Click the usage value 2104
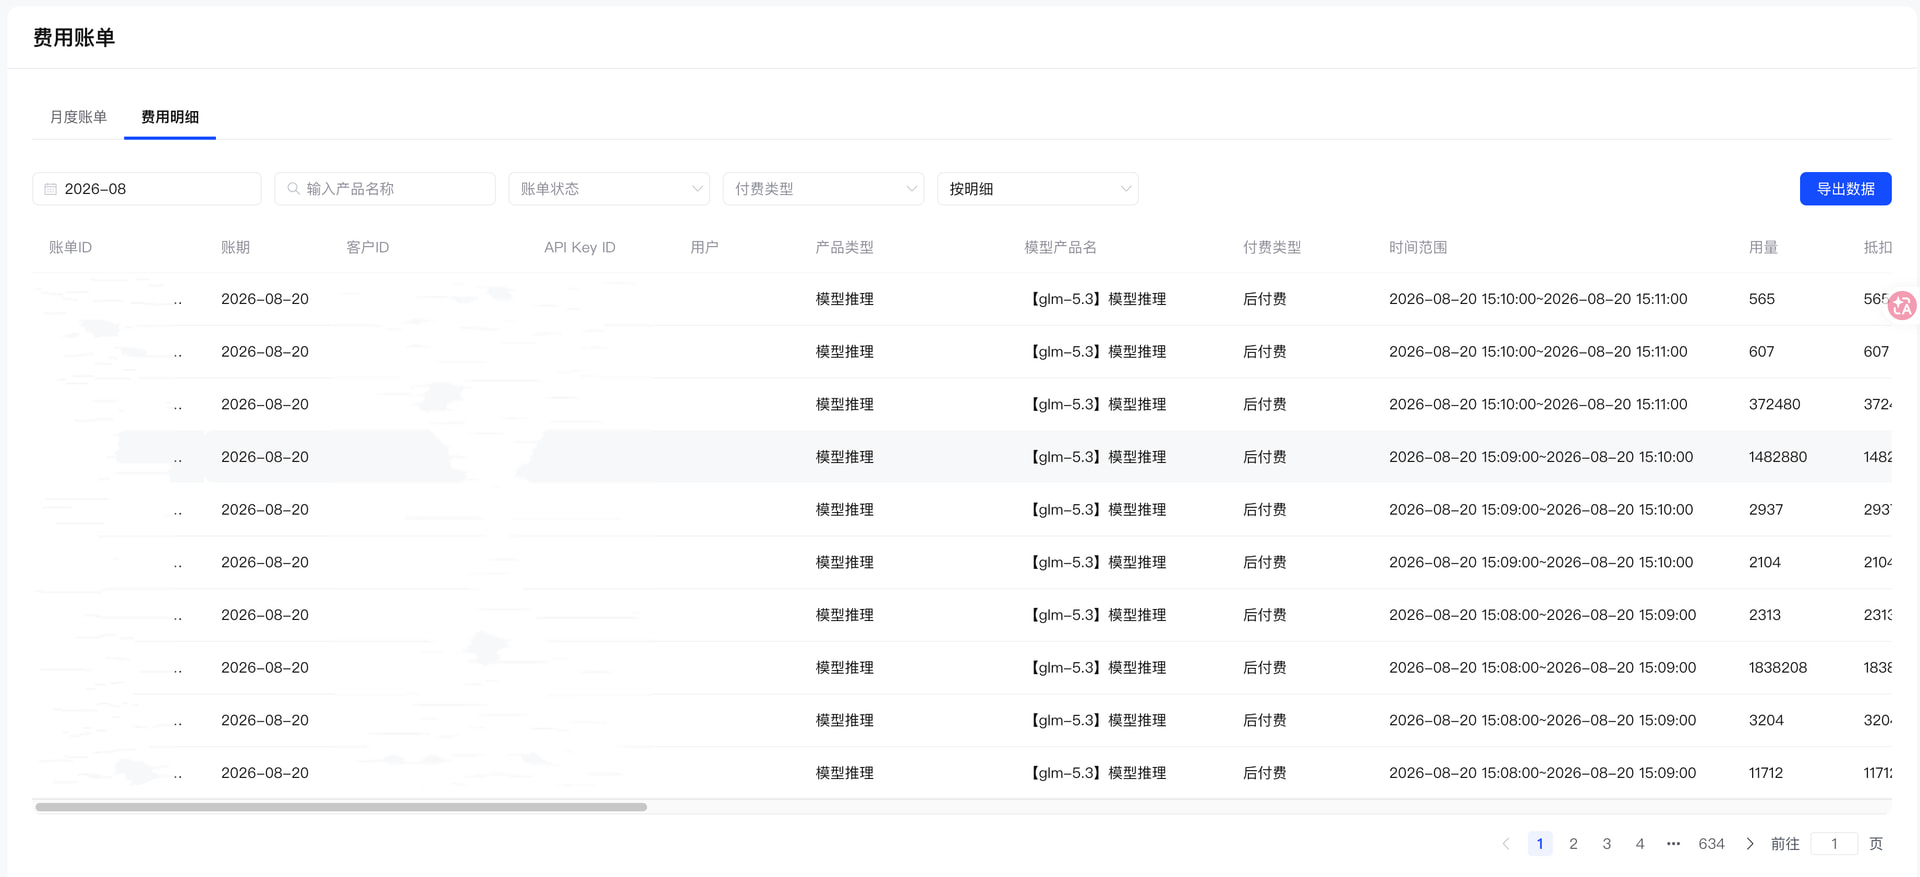Image resolution: width=1920 pixels, height=877 pixels. pos(1764,562)
